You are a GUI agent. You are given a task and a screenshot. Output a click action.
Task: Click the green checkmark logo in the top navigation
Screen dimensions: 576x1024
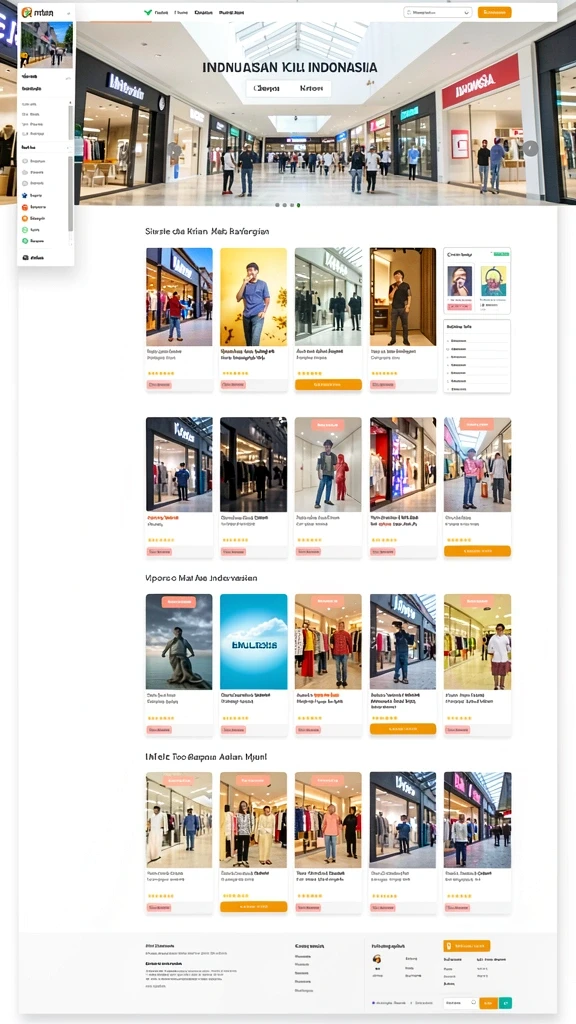pyautogui.click(x=148, y=12)
